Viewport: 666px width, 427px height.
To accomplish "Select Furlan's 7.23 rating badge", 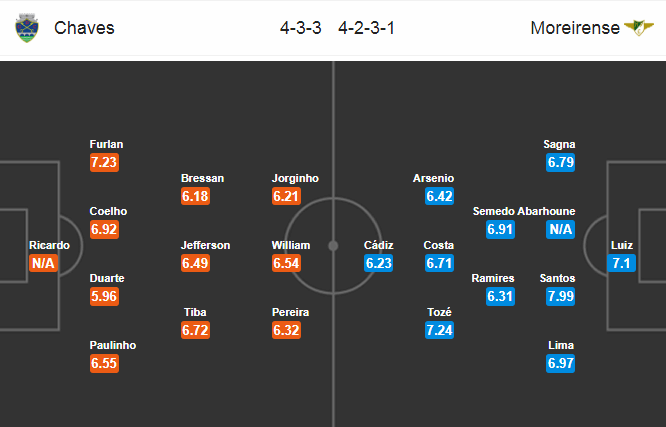I will pyautogui.click(x=104, y=162).
